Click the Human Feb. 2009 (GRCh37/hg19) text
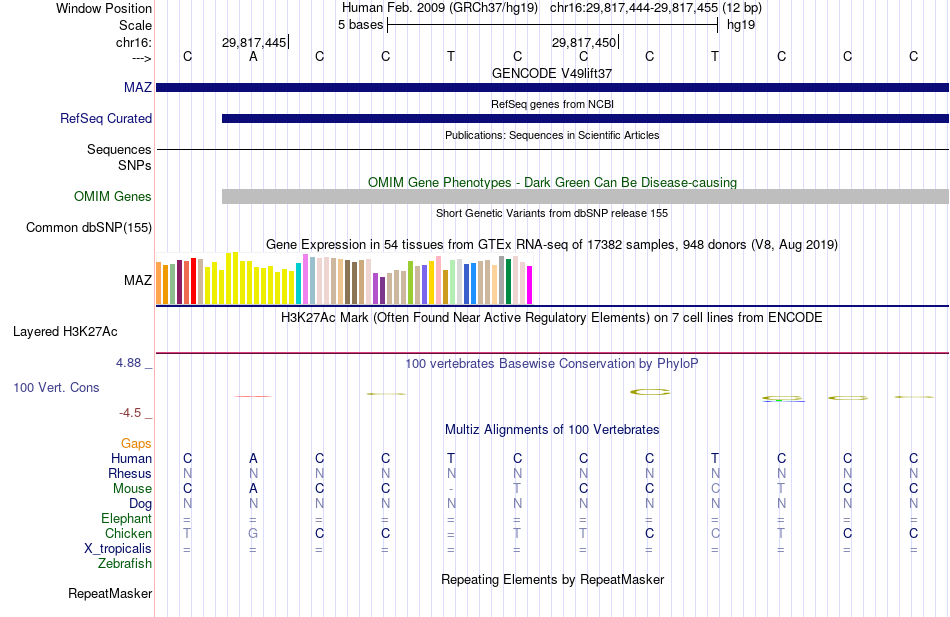950x617 pixels. tap(439, 8)
